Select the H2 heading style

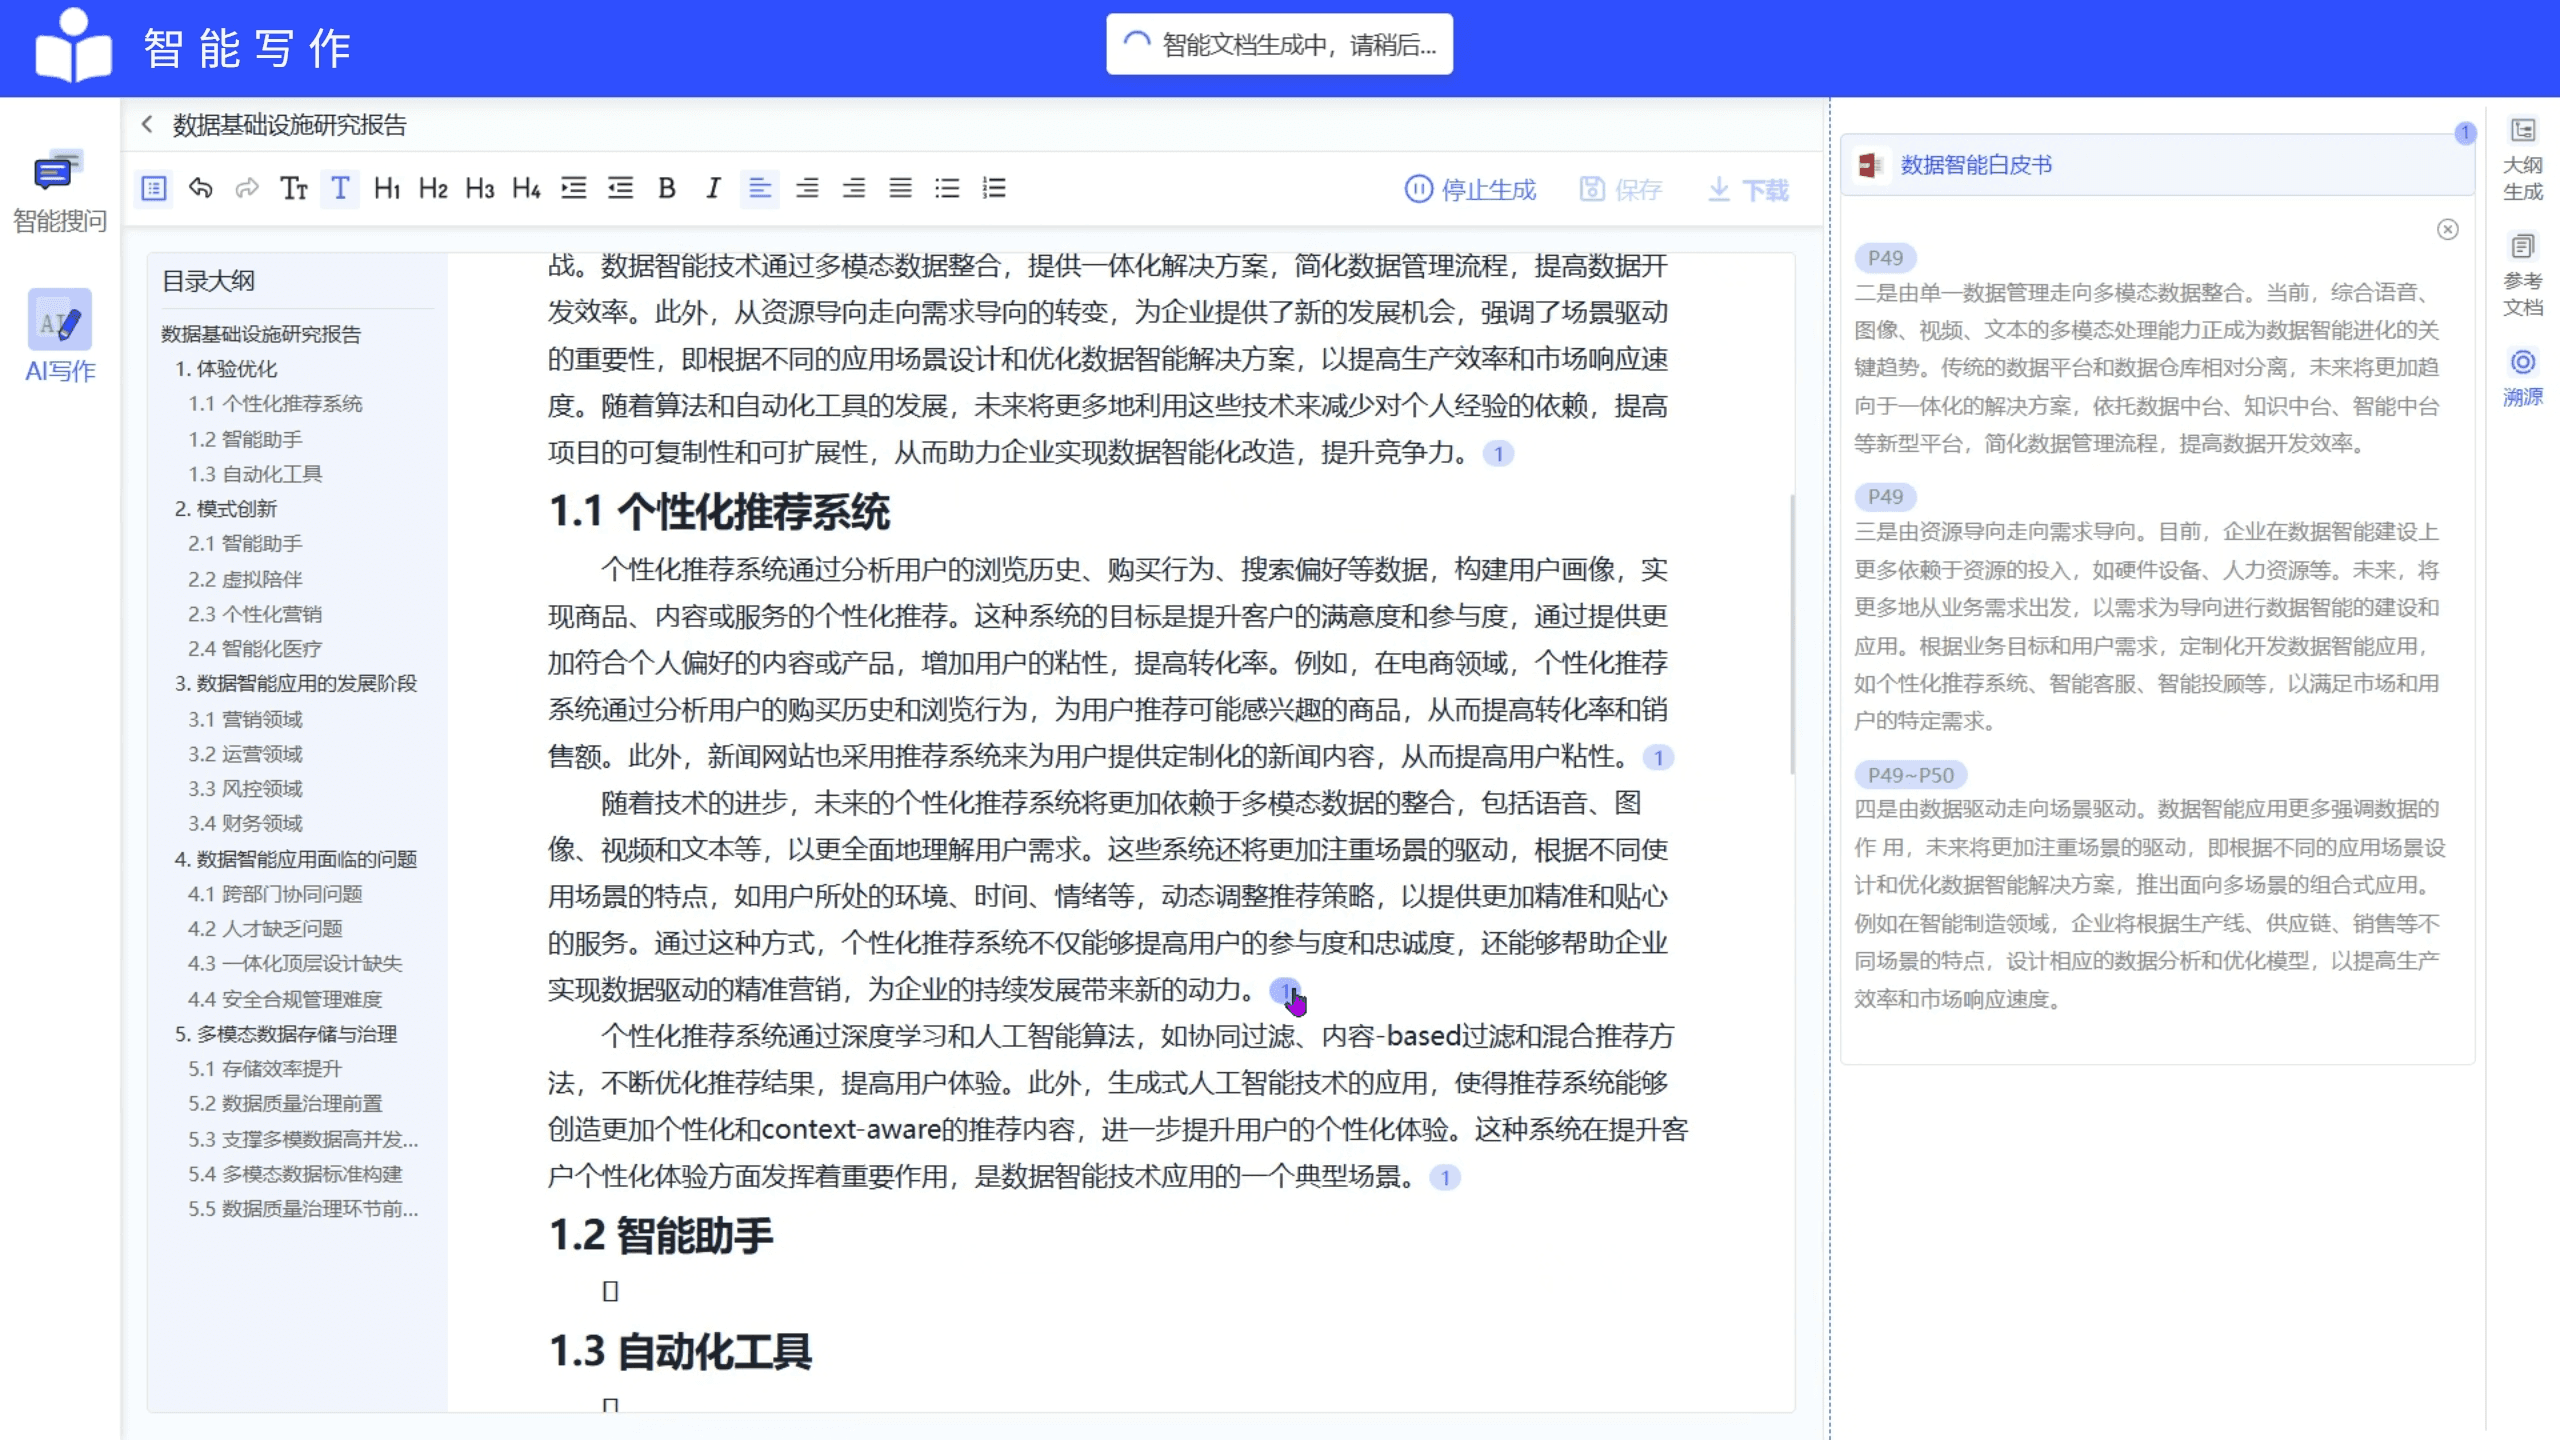click(433, 188)
